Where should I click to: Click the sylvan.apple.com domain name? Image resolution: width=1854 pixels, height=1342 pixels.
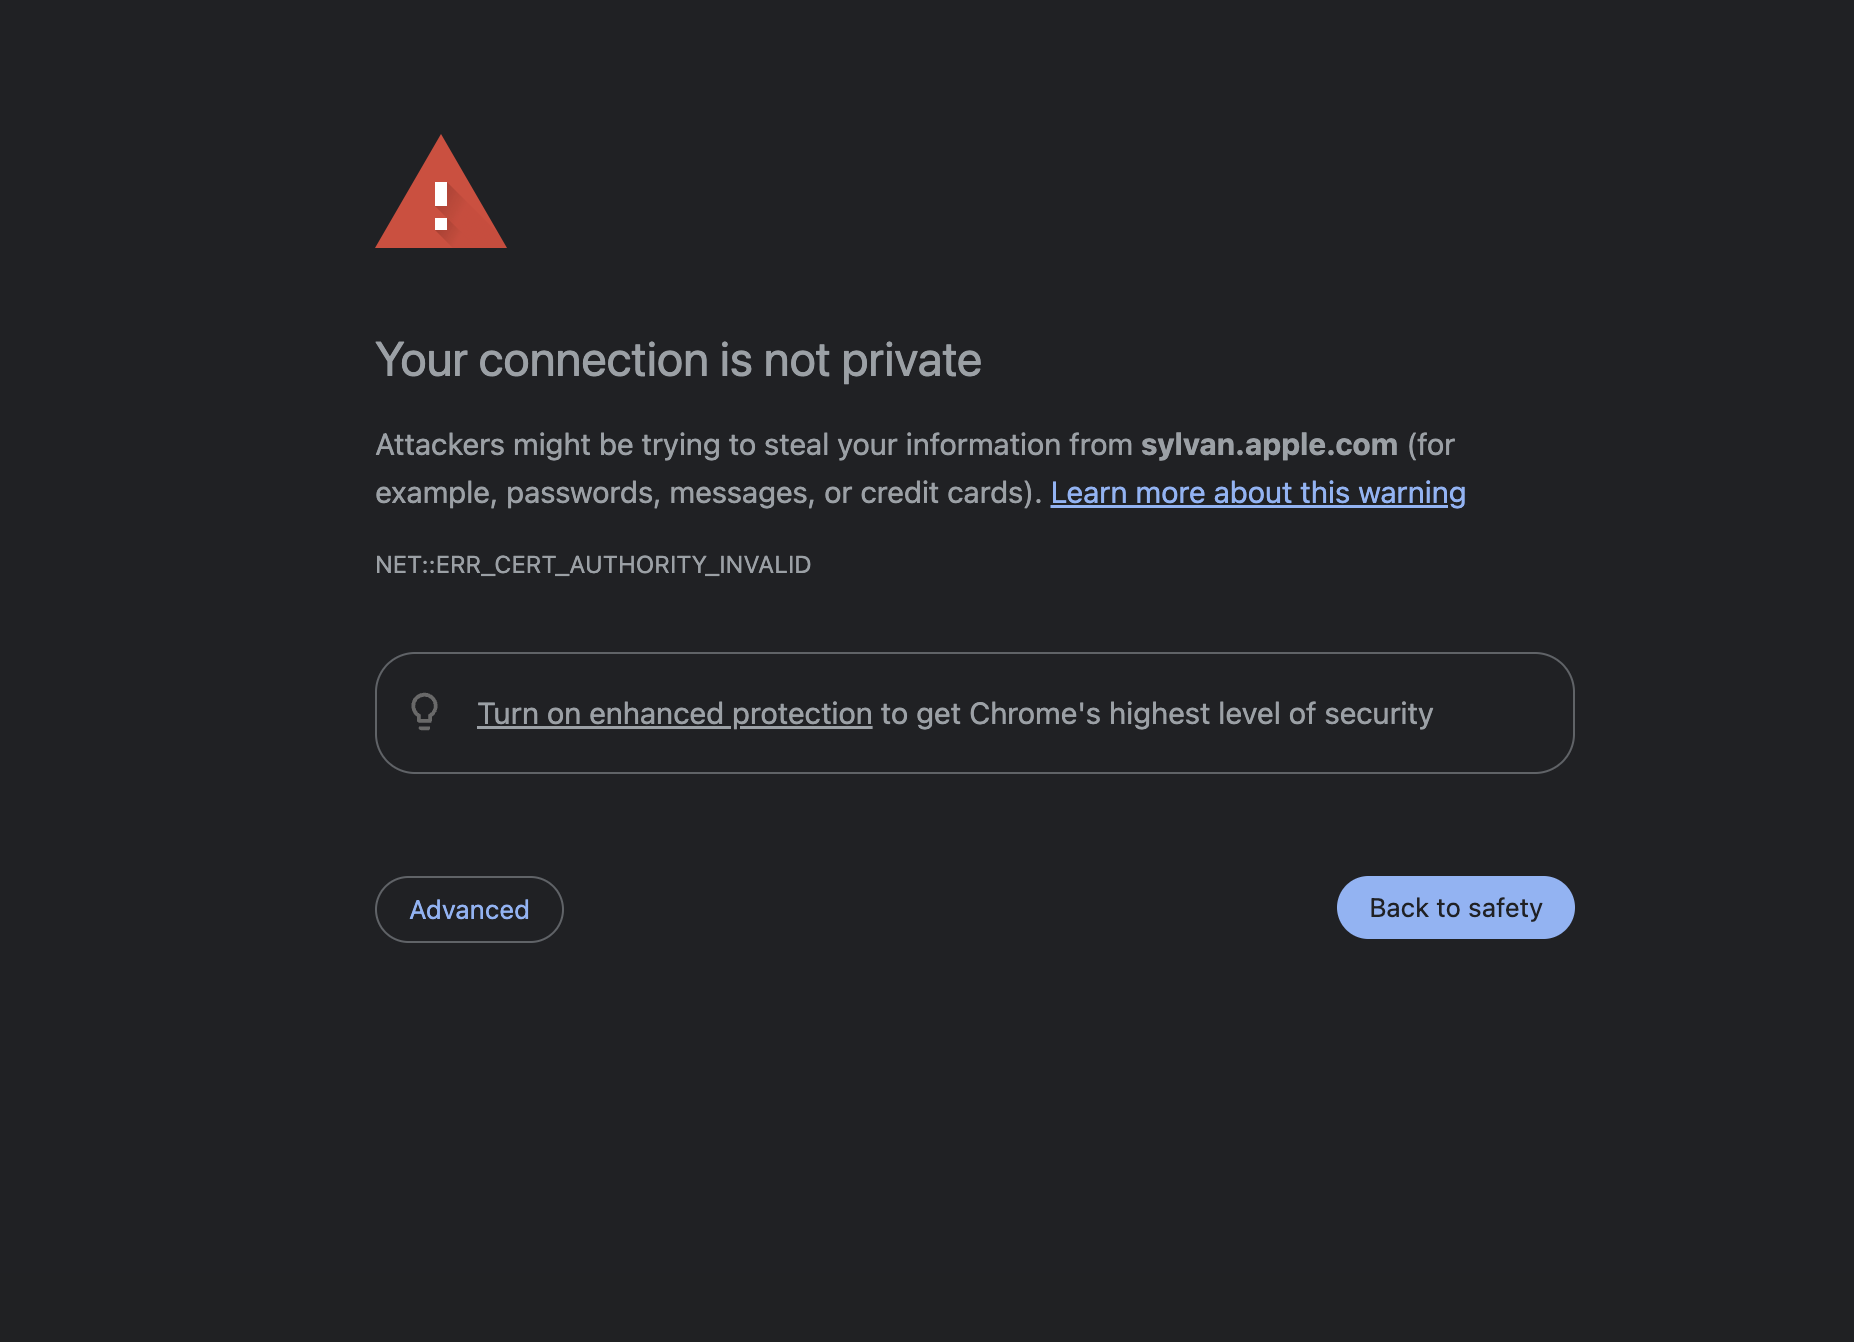click(x=1269, y=445)
